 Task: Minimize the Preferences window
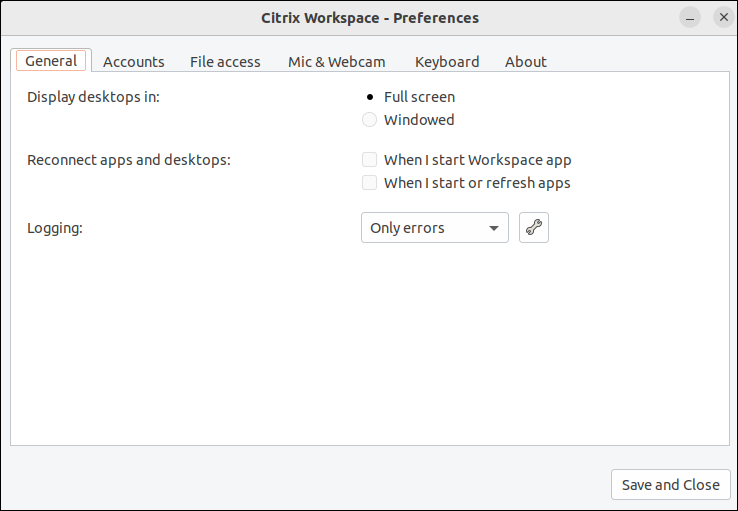pos(690,18)
